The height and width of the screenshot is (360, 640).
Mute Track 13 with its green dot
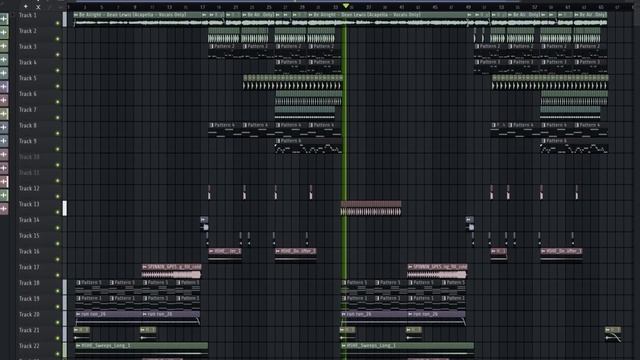tap(58, 212)
